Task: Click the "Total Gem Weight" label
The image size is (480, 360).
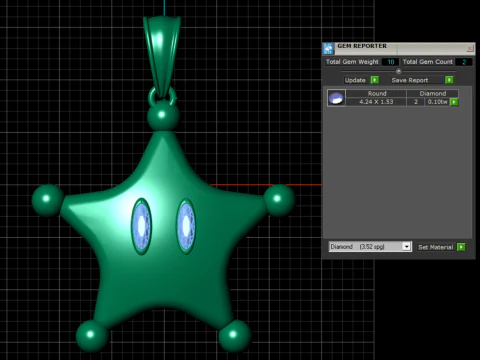Action: (x=352, y=62)
